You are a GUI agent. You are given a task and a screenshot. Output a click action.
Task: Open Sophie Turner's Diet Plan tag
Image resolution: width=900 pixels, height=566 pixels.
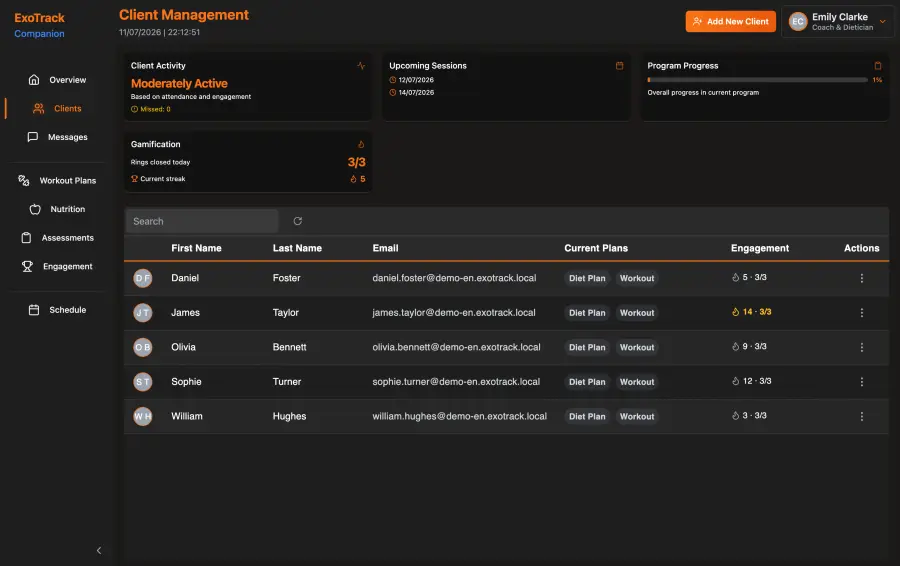point(587,382)
